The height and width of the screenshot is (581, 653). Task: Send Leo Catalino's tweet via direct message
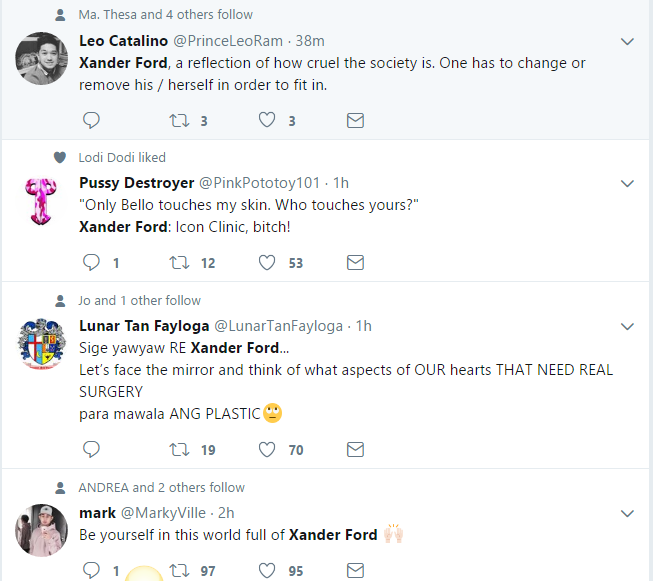point(354,120)
